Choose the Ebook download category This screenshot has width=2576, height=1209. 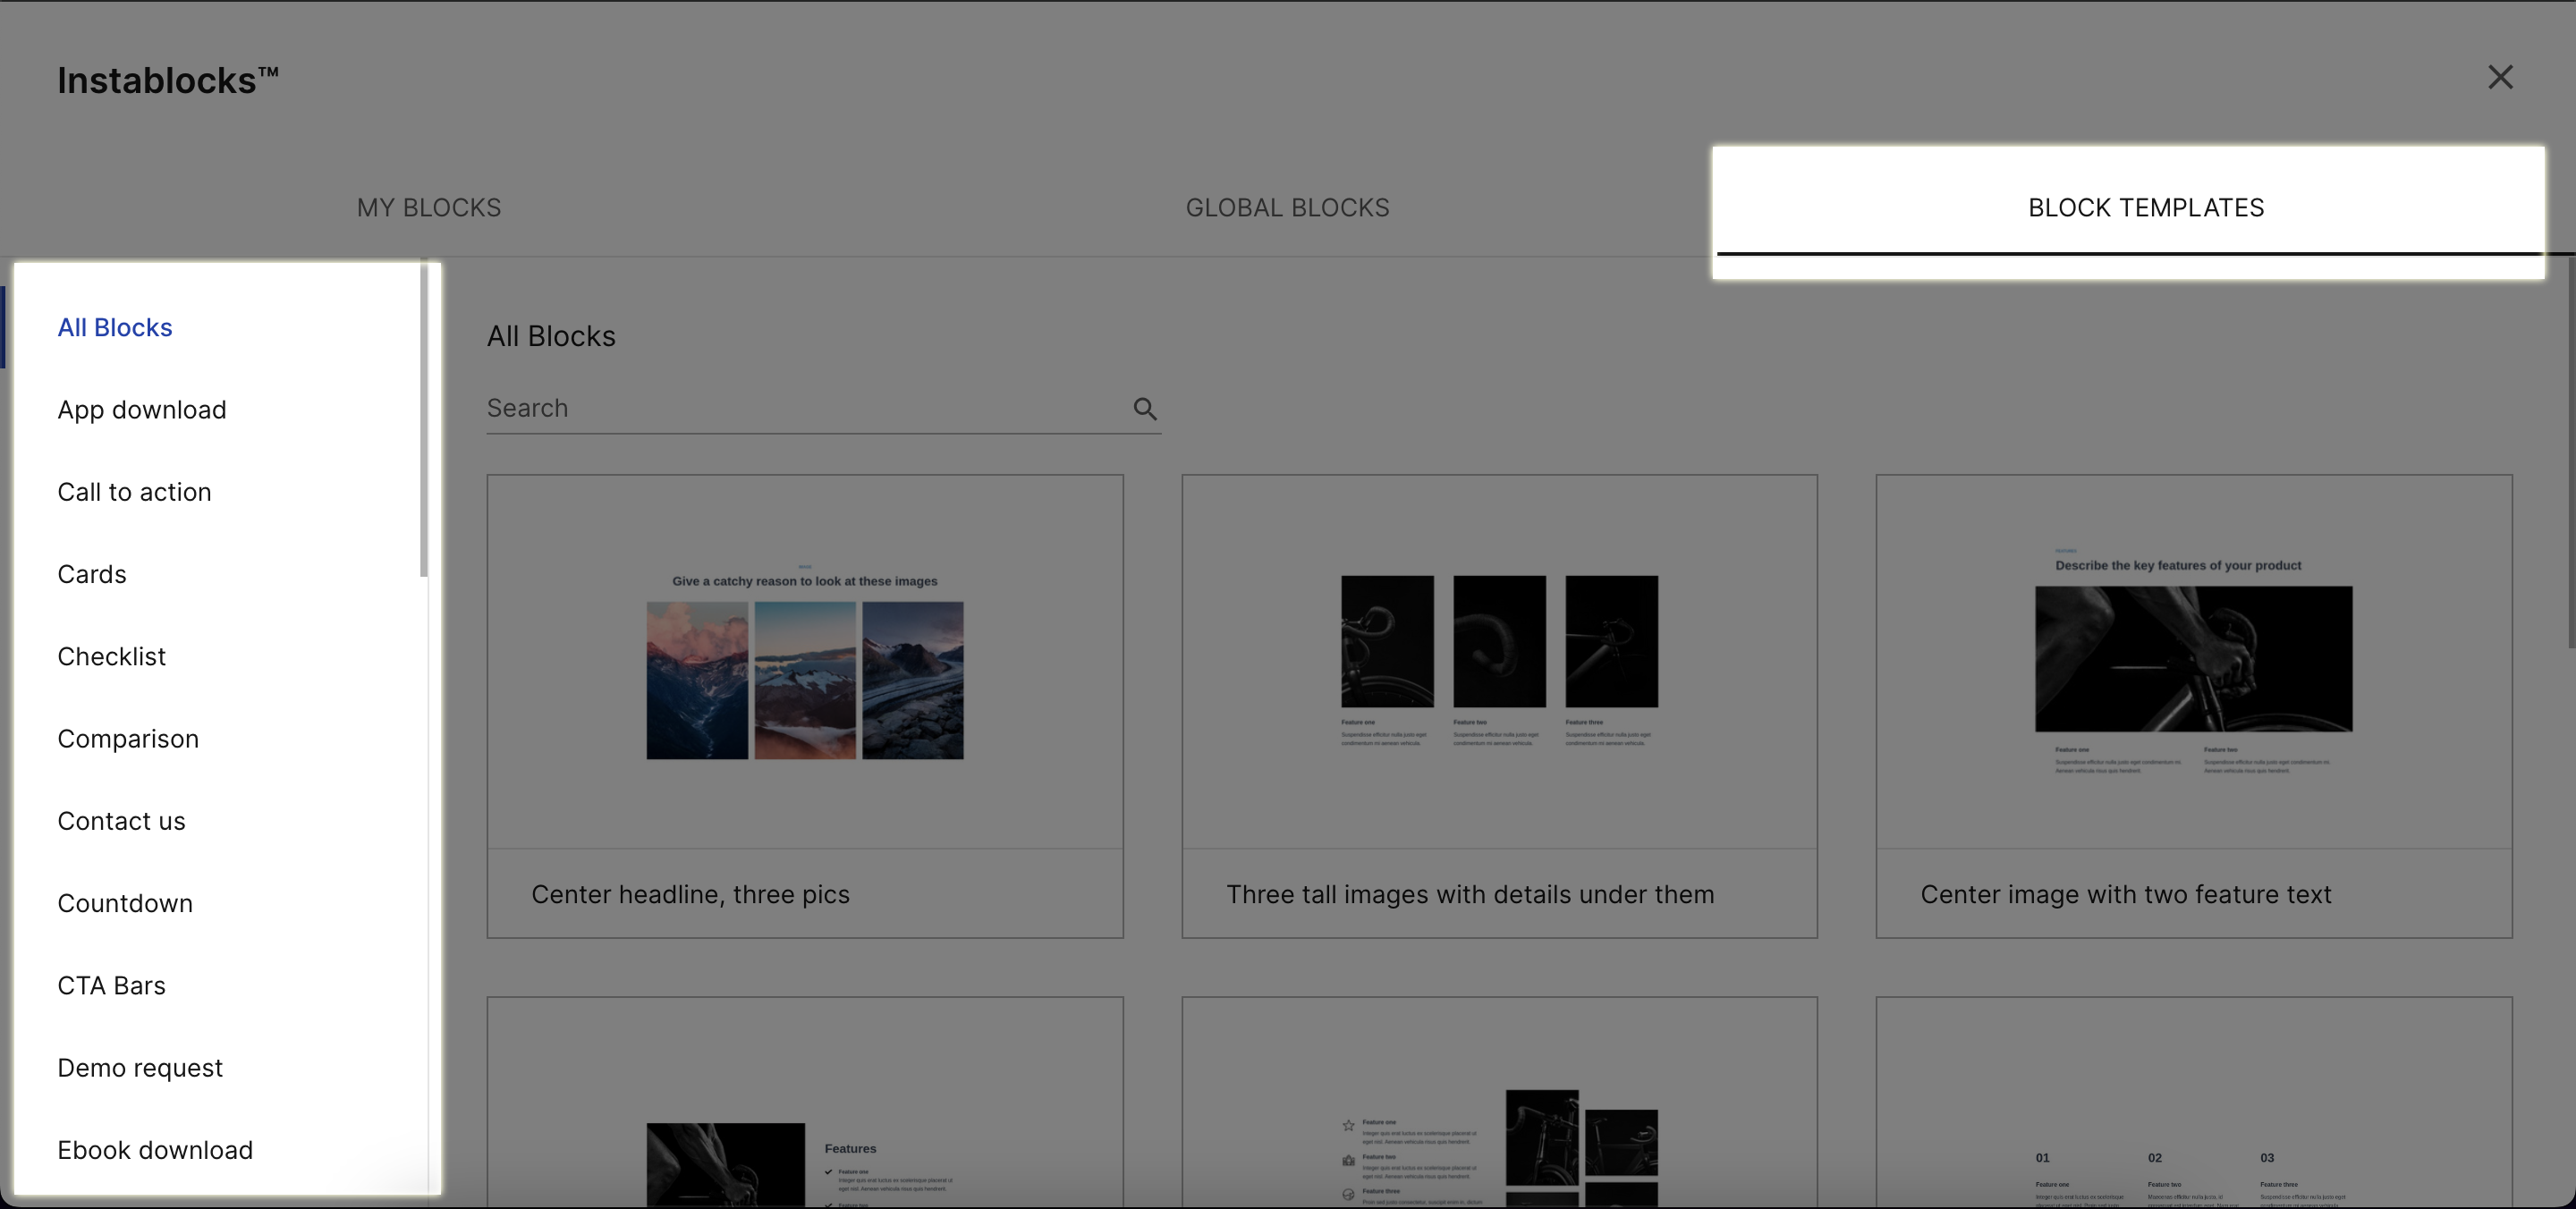[x=155, y=1149]
